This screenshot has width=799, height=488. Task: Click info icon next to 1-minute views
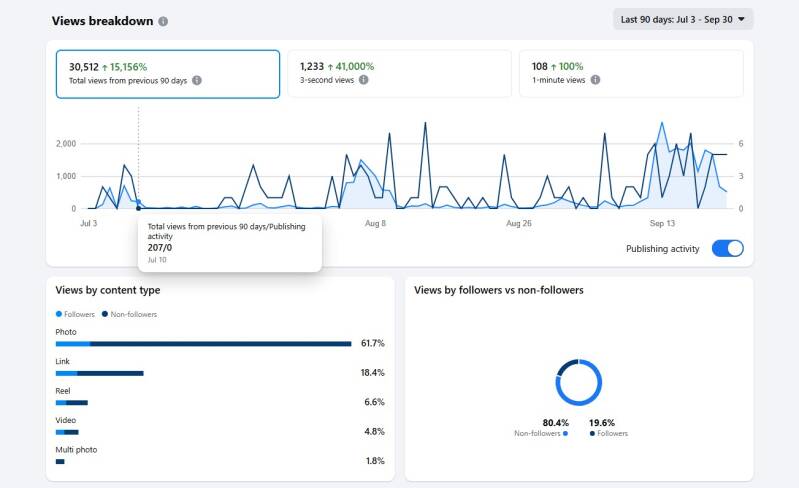tap(595, 80)
